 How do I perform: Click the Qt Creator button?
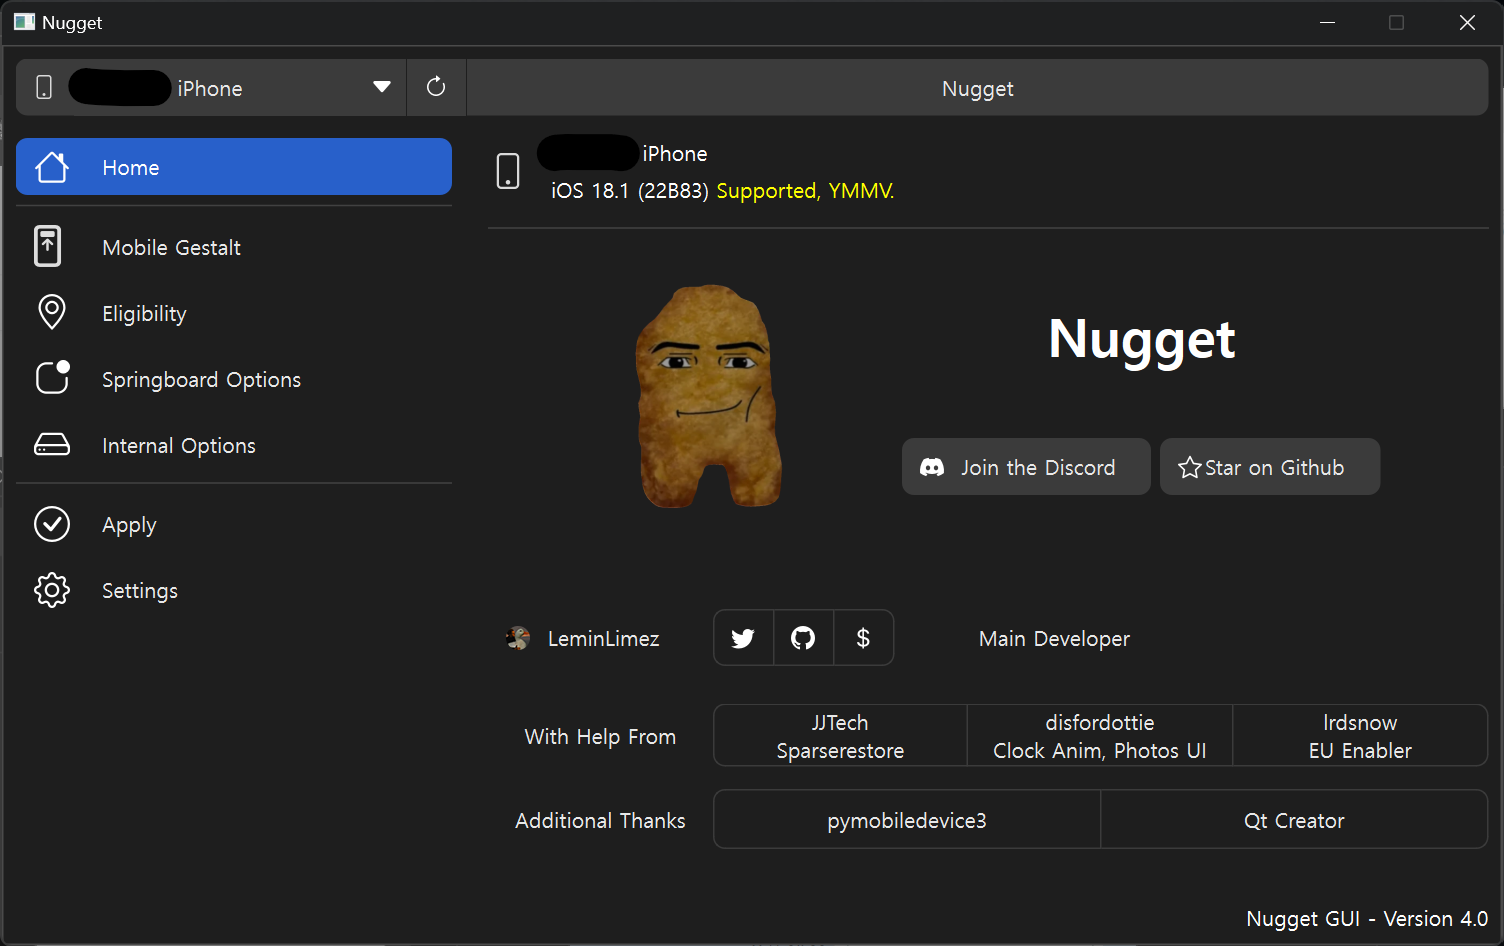[x=1294, y=820]
